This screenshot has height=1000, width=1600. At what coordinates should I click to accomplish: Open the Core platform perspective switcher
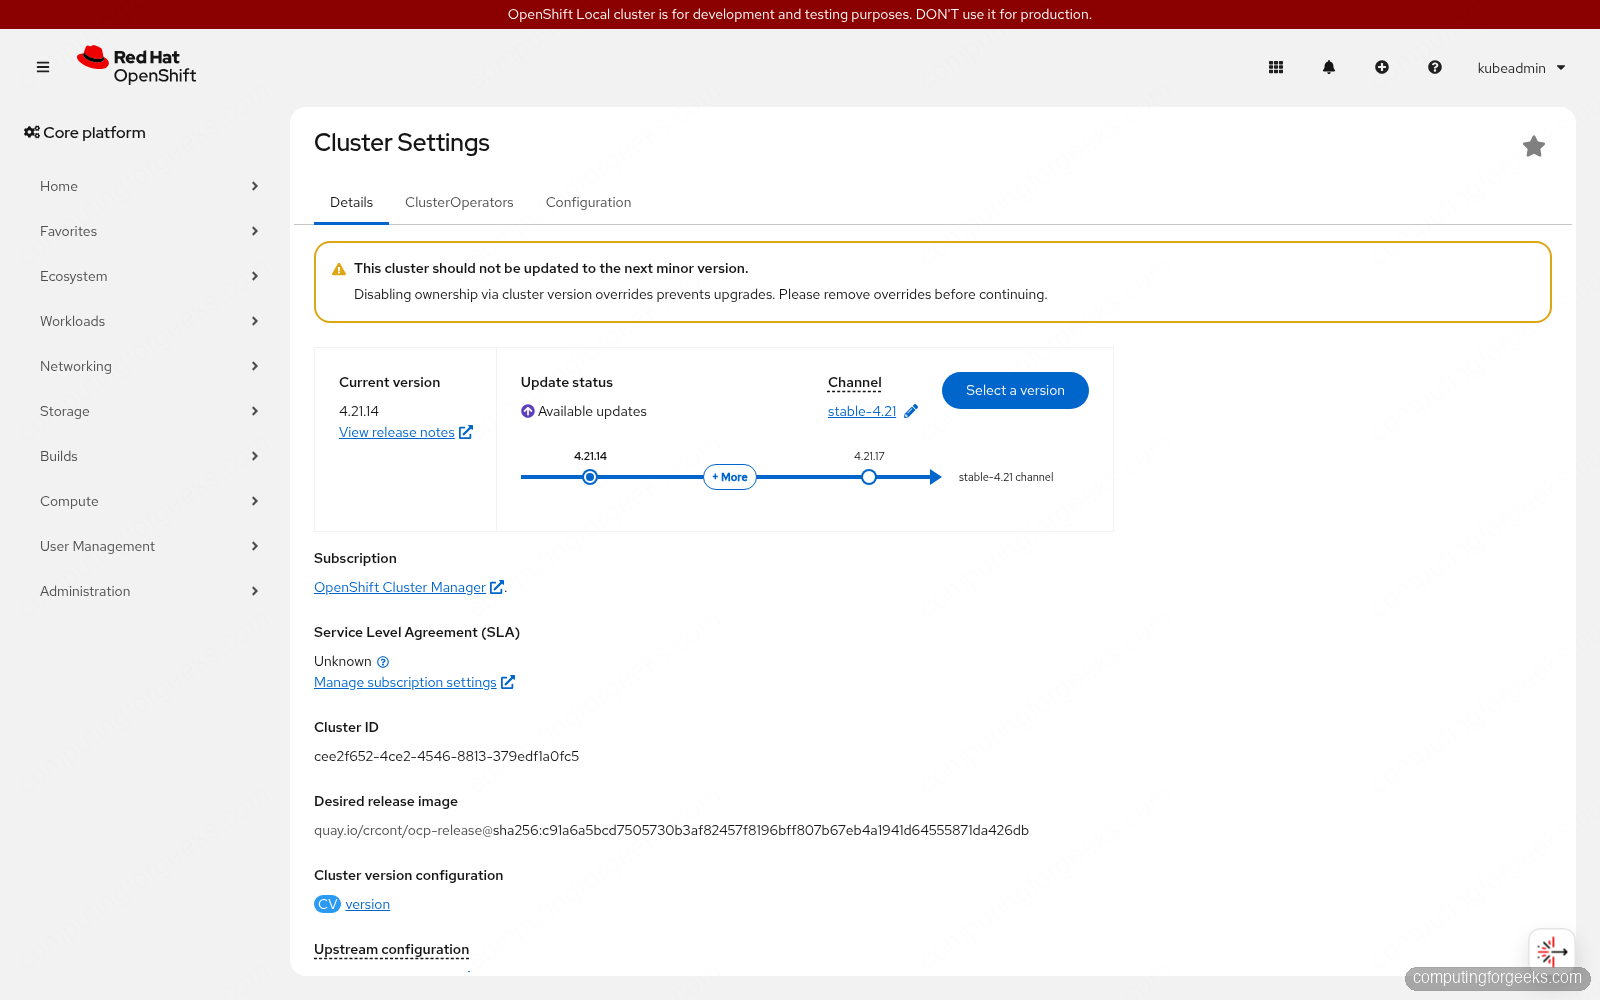point(85,132)
